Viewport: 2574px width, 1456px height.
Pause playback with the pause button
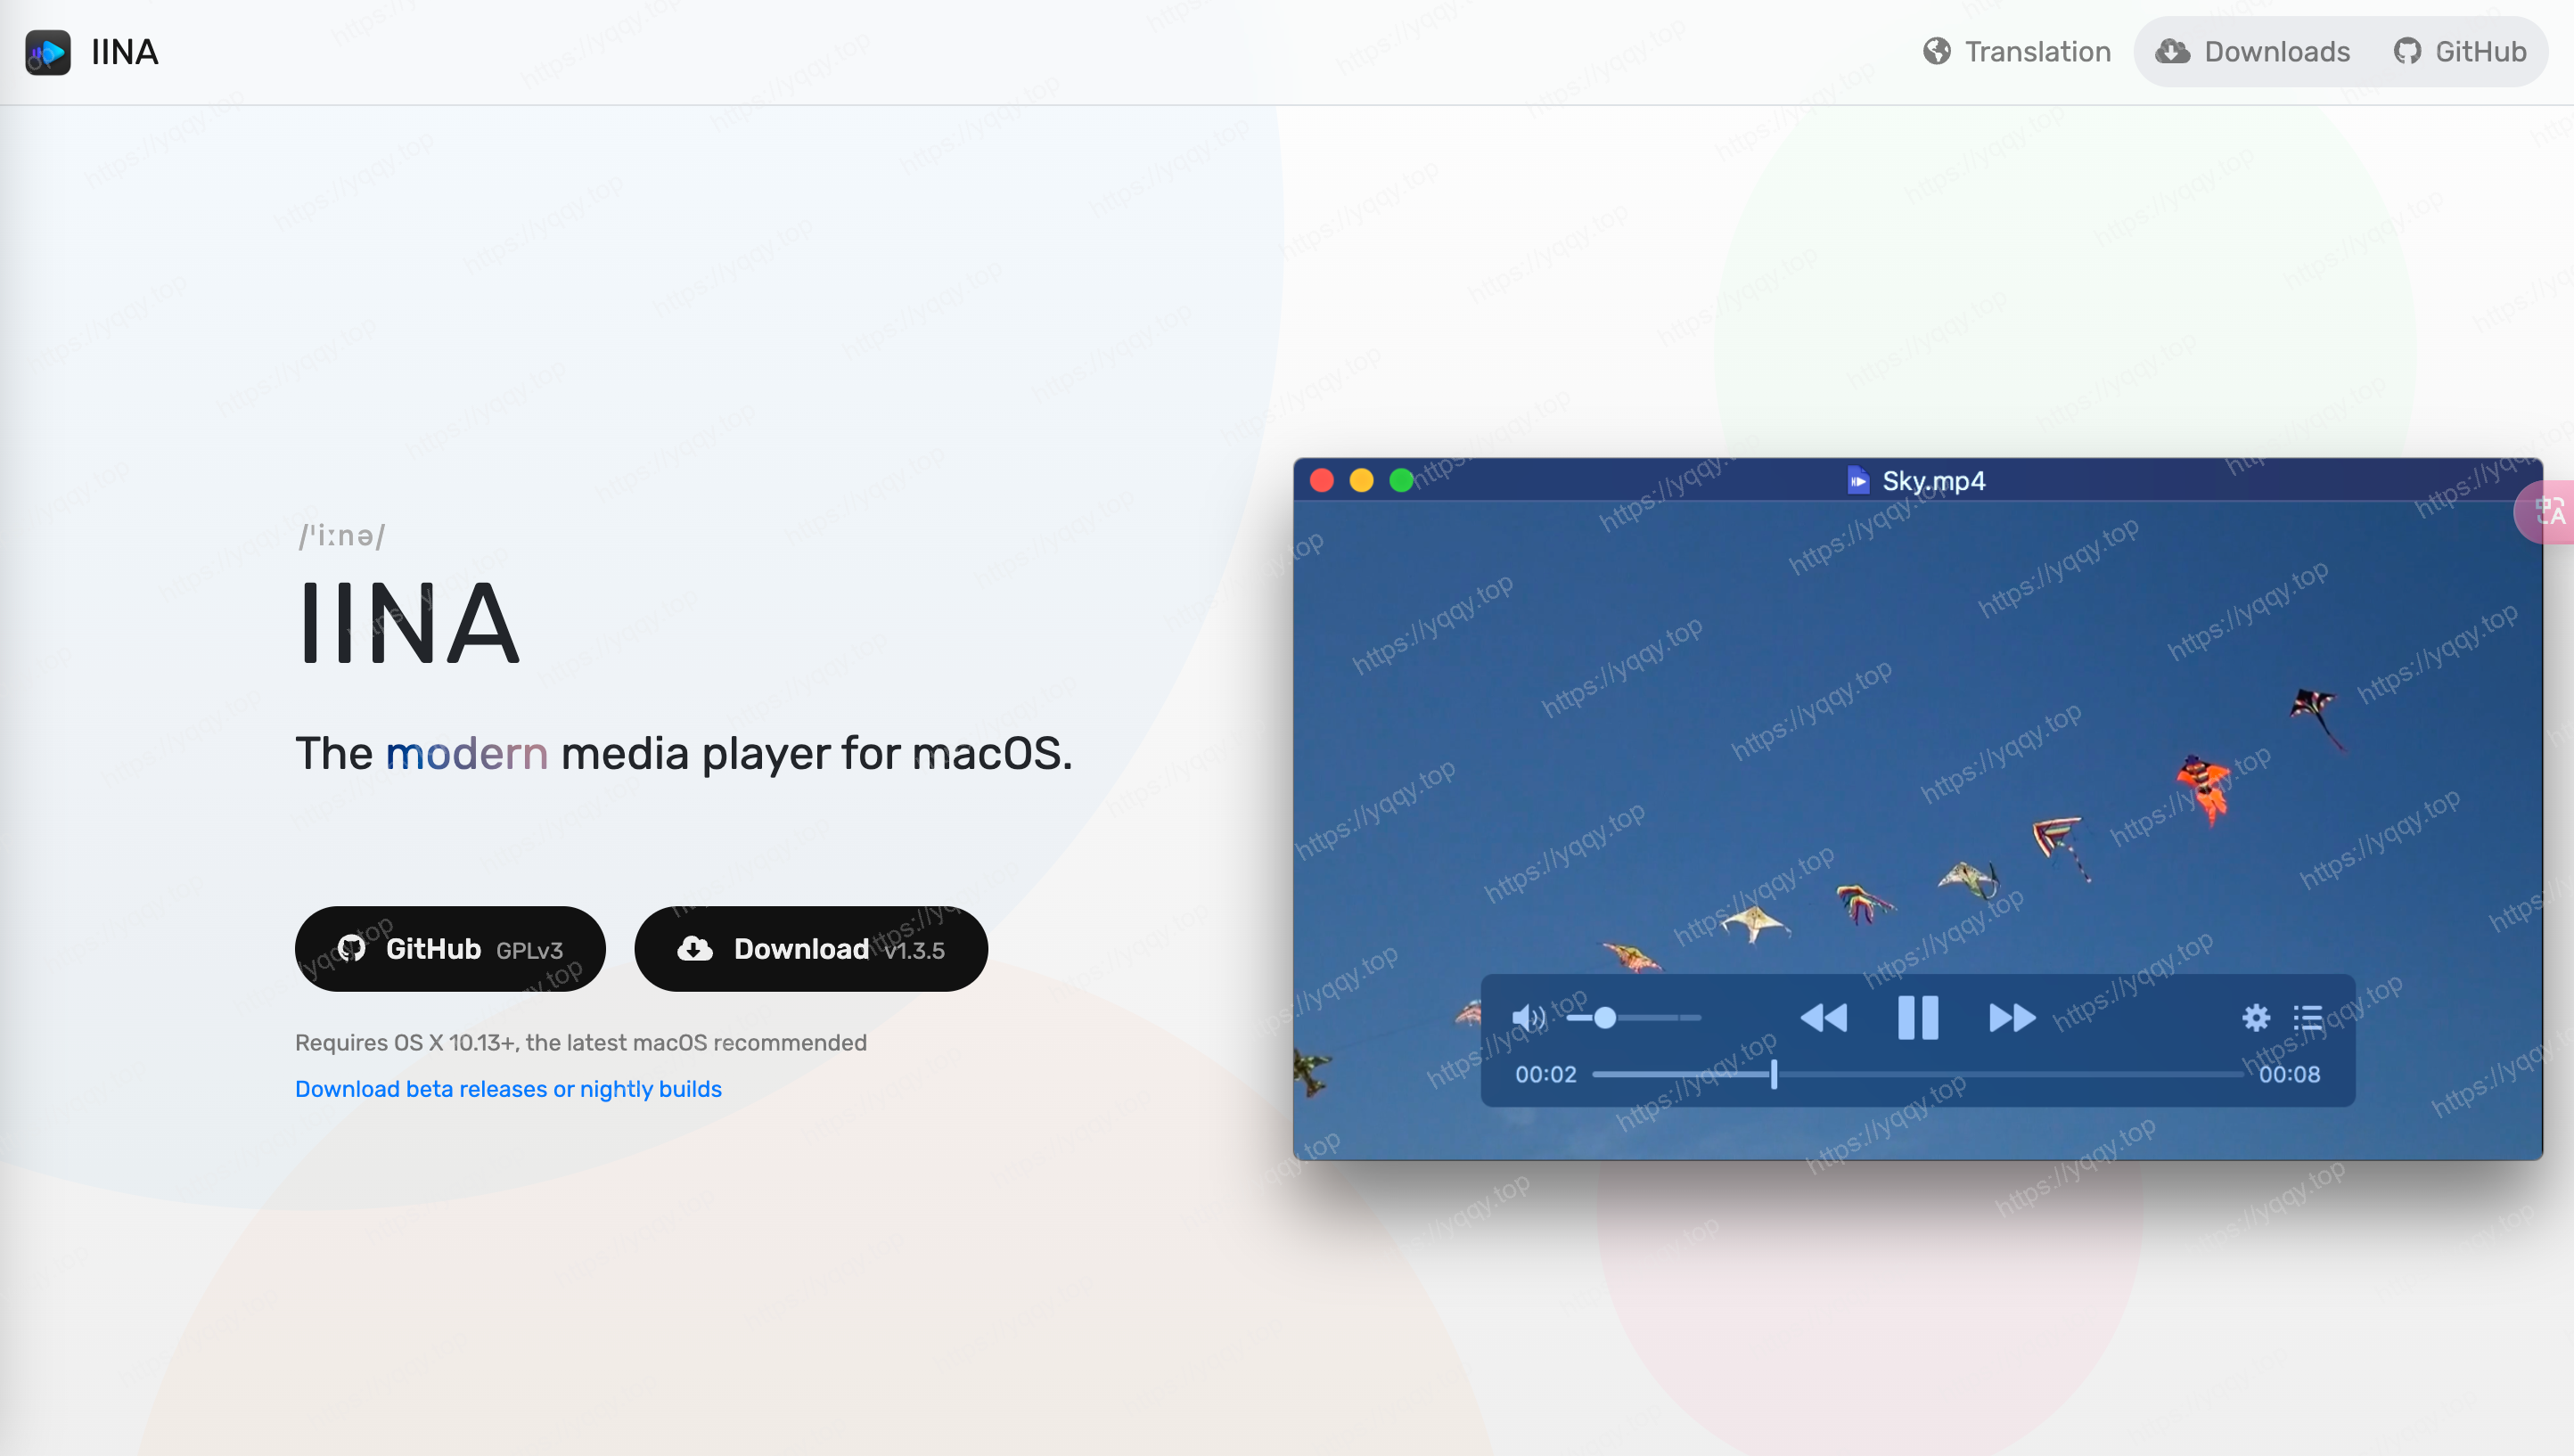1918,1018
